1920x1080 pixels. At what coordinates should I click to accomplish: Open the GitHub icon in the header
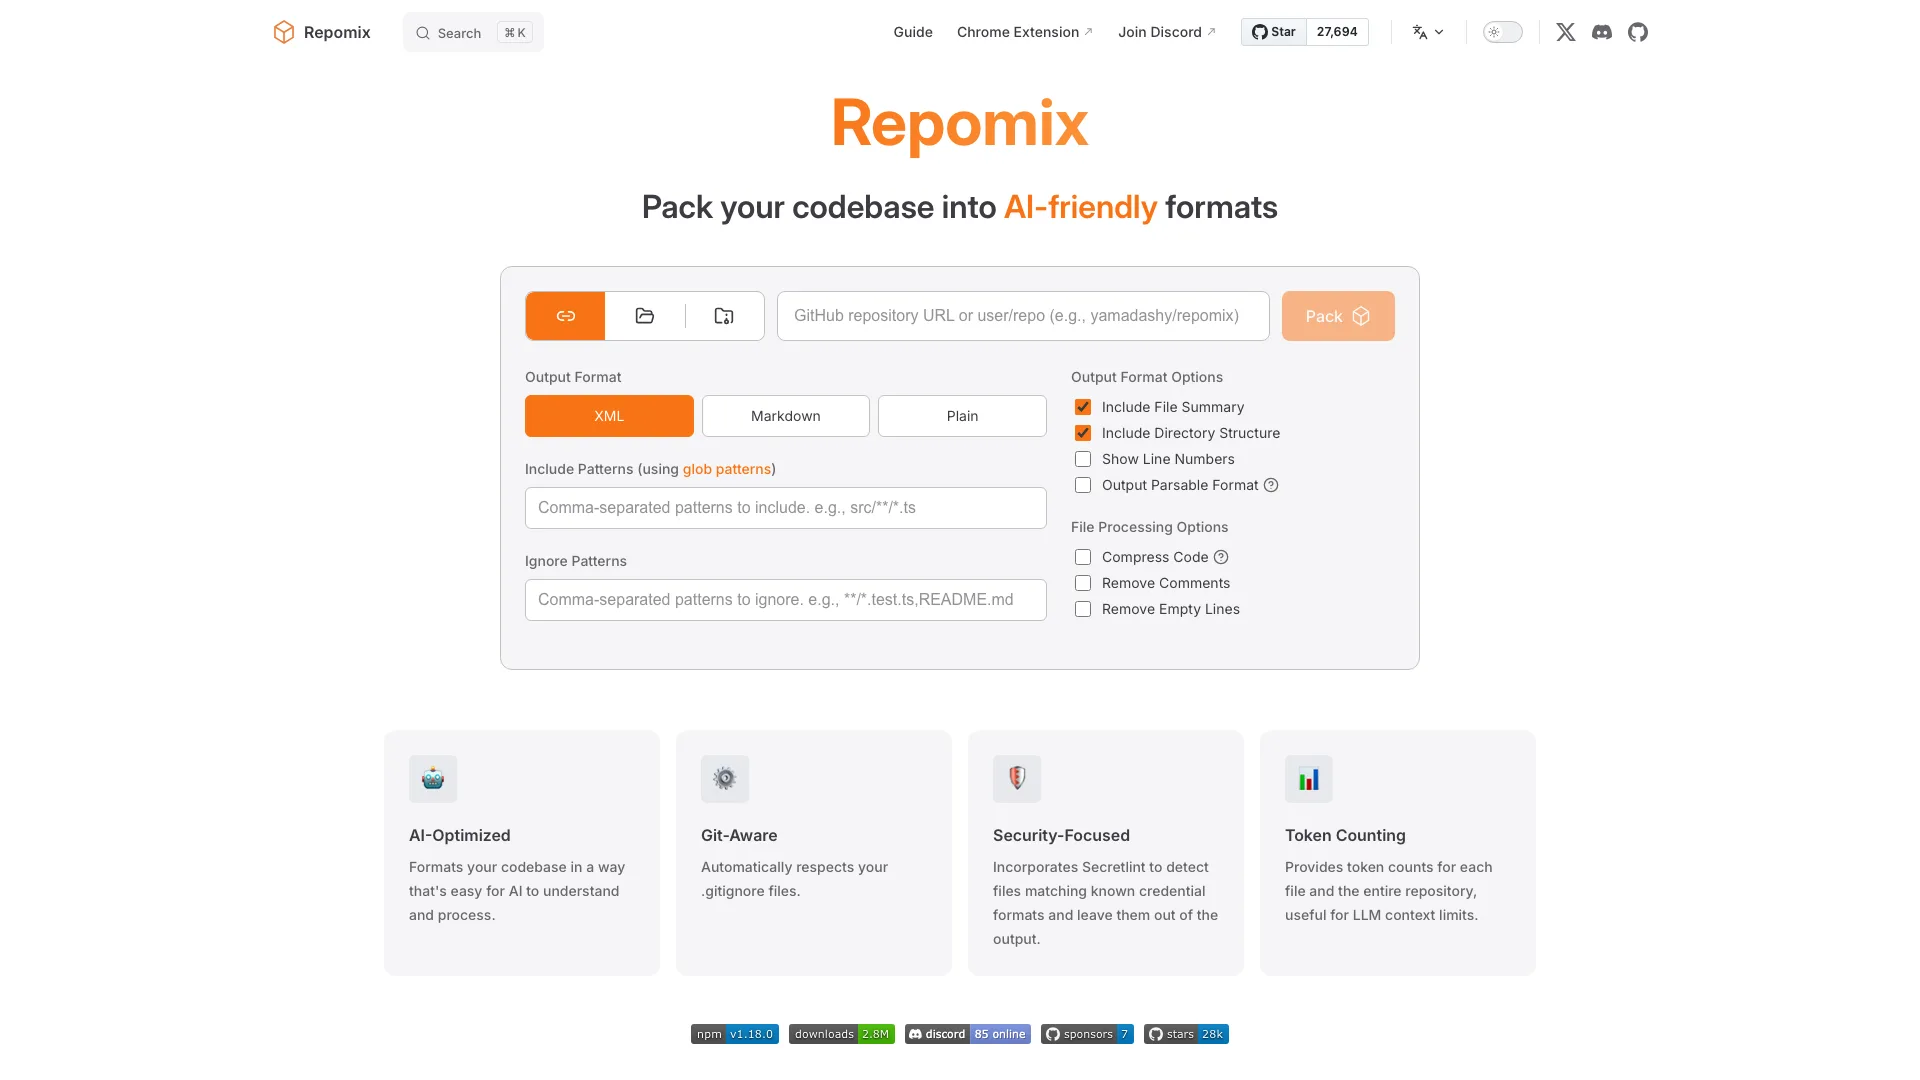(x=1638, y=32)
